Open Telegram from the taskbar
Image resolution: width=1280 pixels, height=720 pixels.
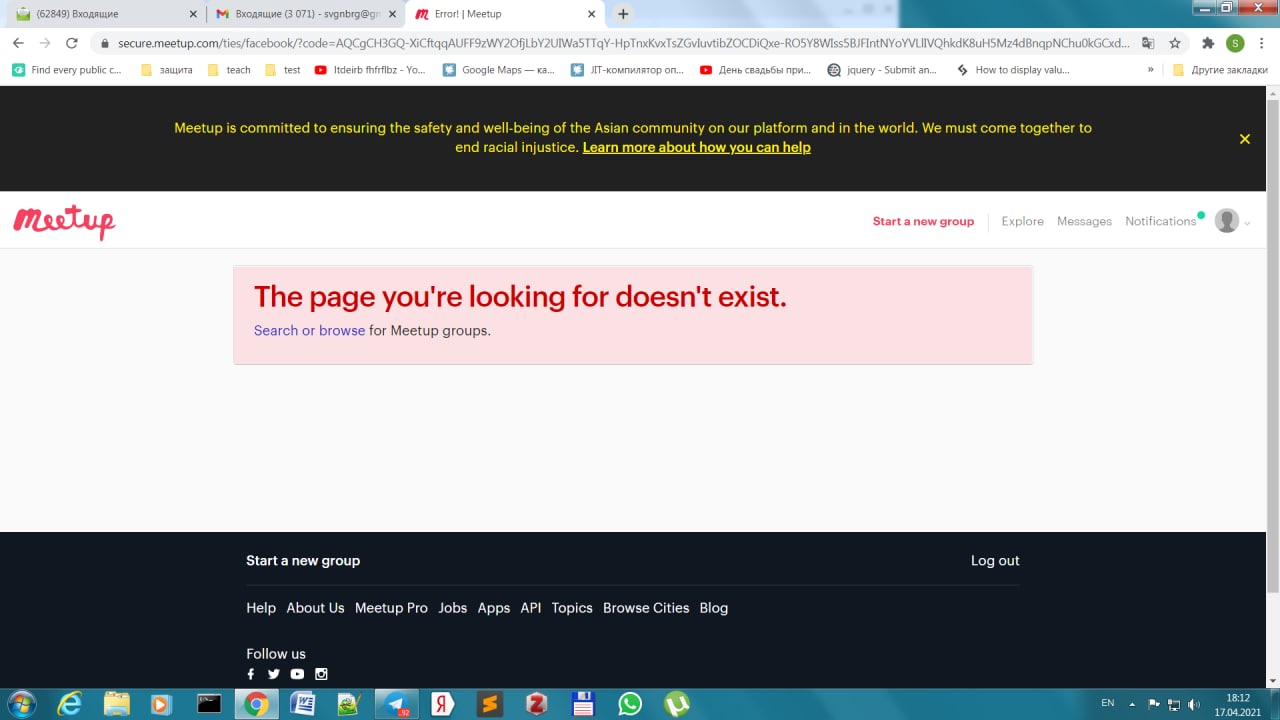(397, 704)
